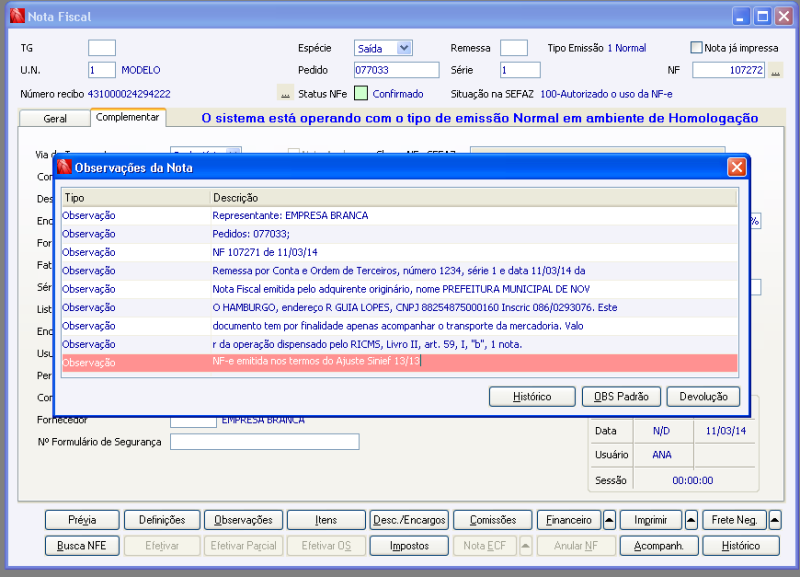Click the Usuário value 'ANA'
Viewport: 800px width, 577px height.
click(662, 455)
